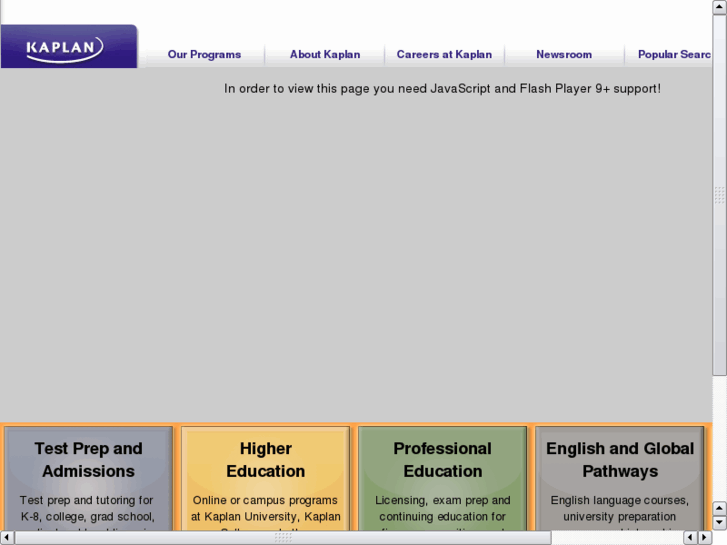Select the English and Global Pathways card
This screenshot has width=727, height=545.
click(620, 479)
